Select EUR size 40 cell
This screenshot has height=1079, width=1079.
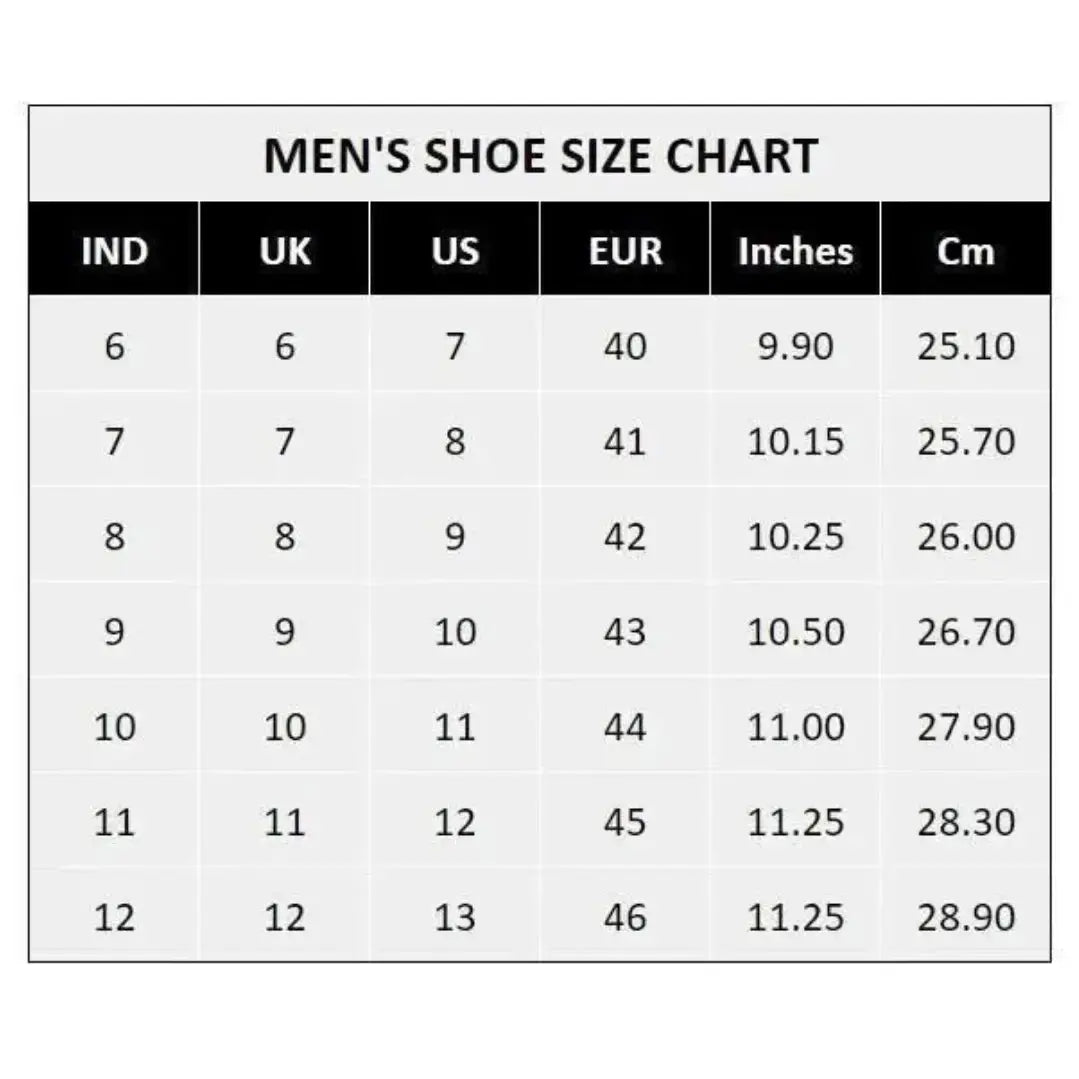[x=625, y=347]
